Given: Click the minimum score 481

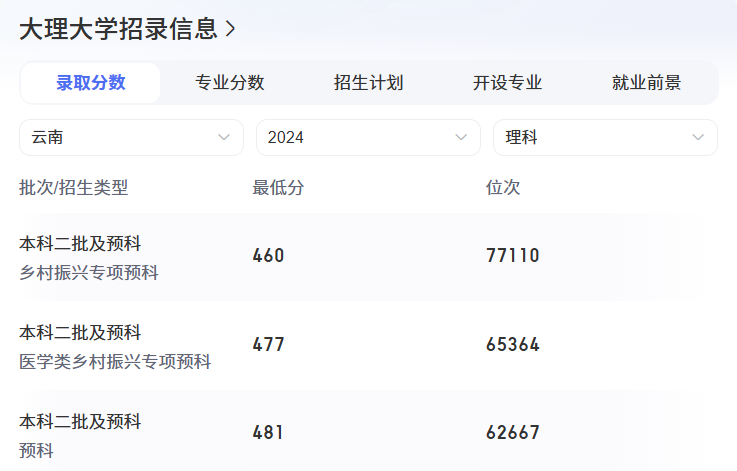Looking at the screenshot, I should point(268,432).
